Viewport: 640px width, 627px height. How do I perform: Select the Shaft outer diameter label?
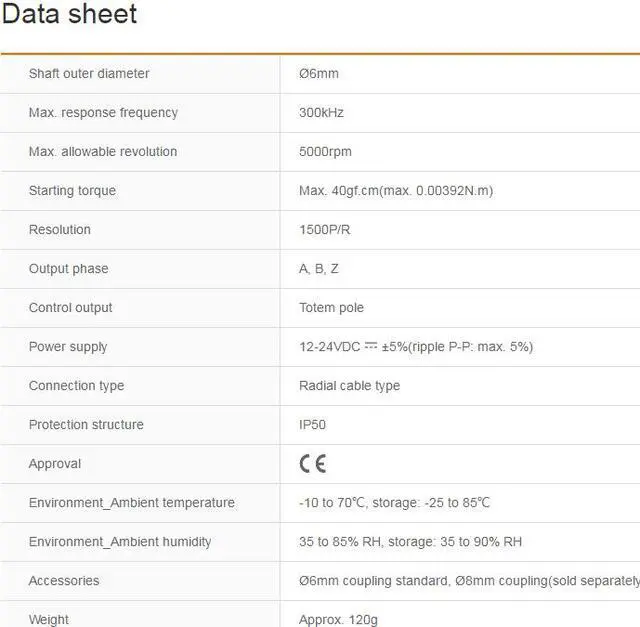[89, 74]
